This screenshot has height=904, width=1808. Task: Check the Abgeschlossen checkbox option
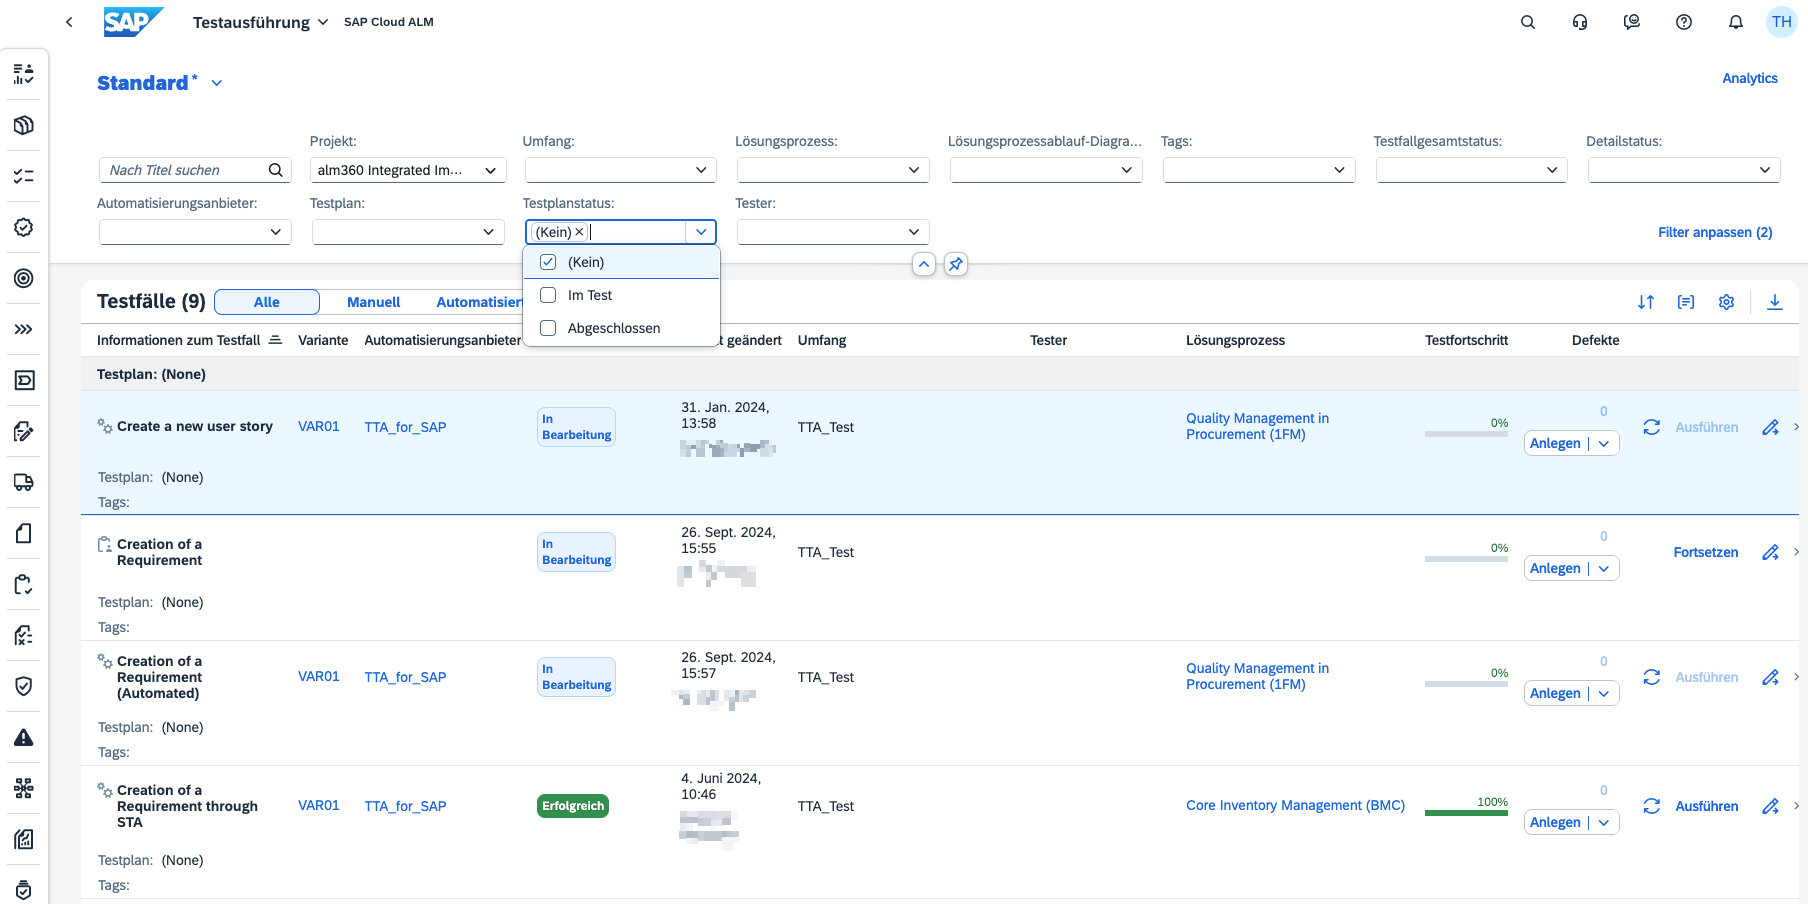point(548,328)
